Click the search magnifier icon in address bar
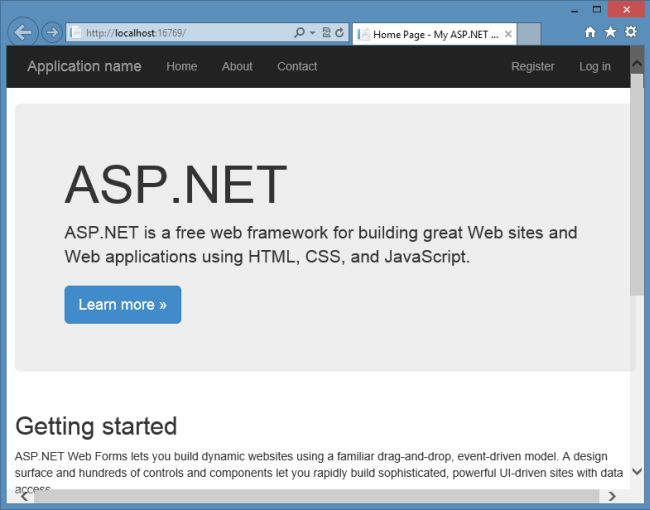650x510 pixels. tap(299, 32)
